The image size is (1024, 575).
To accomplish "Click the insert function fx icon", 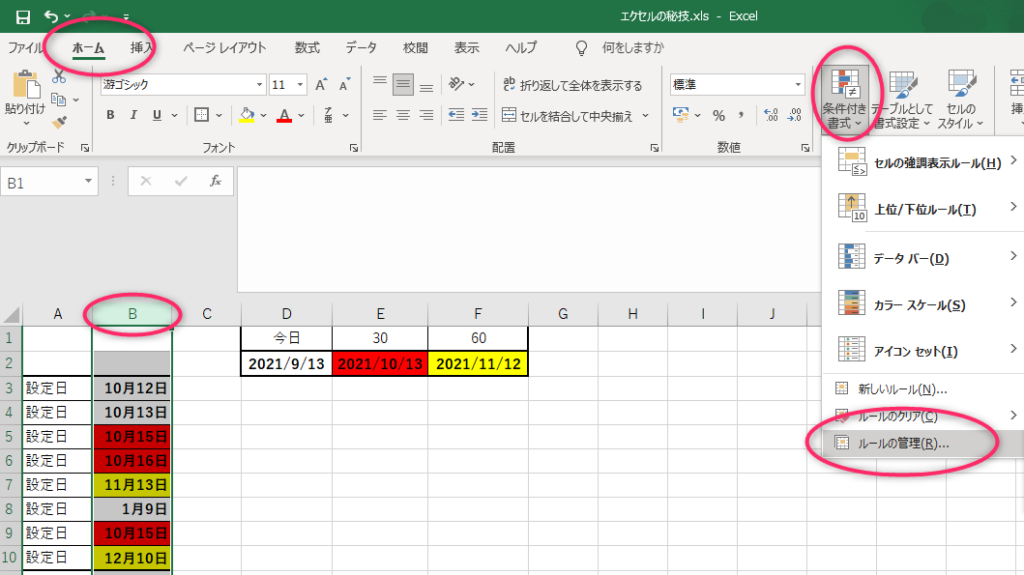I will 215,181.
